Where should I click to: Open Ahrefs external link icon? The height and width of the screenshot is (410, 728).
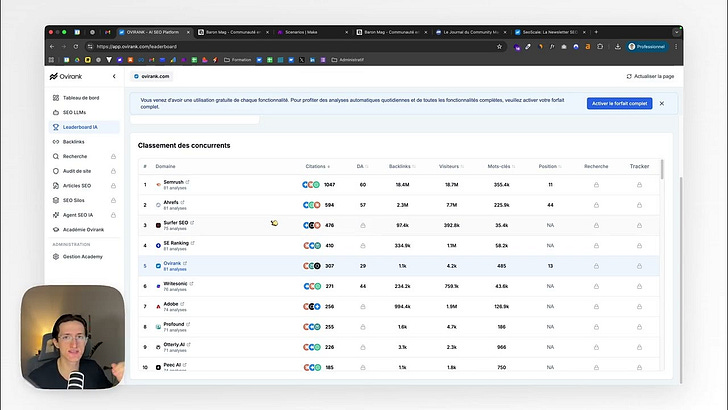(182, 202)
